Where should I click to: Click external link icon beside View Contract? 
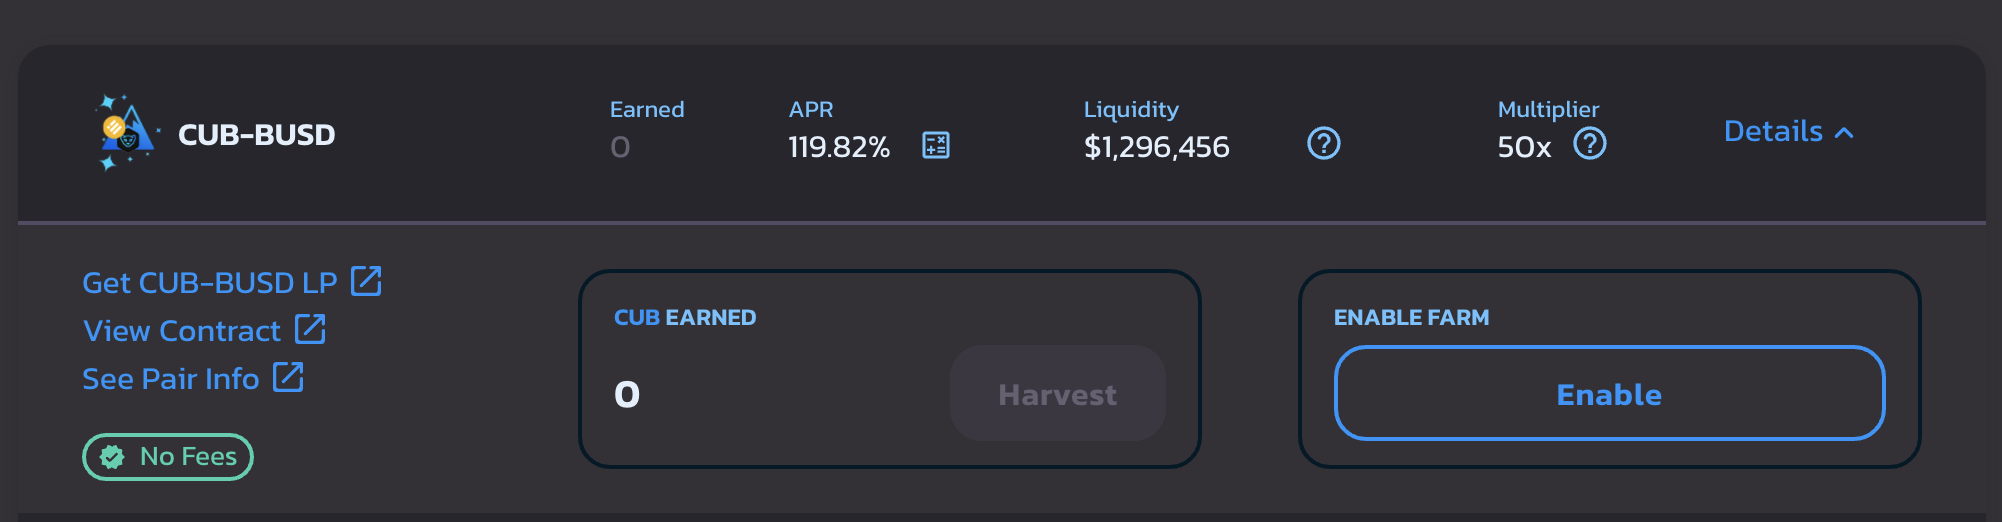[x=310, y=329]
